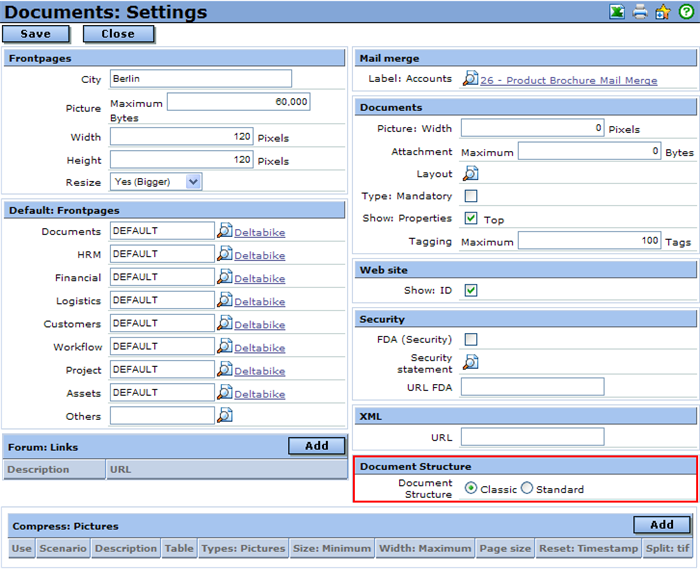Click the Reset: Timestamp column header

[588, 548]
